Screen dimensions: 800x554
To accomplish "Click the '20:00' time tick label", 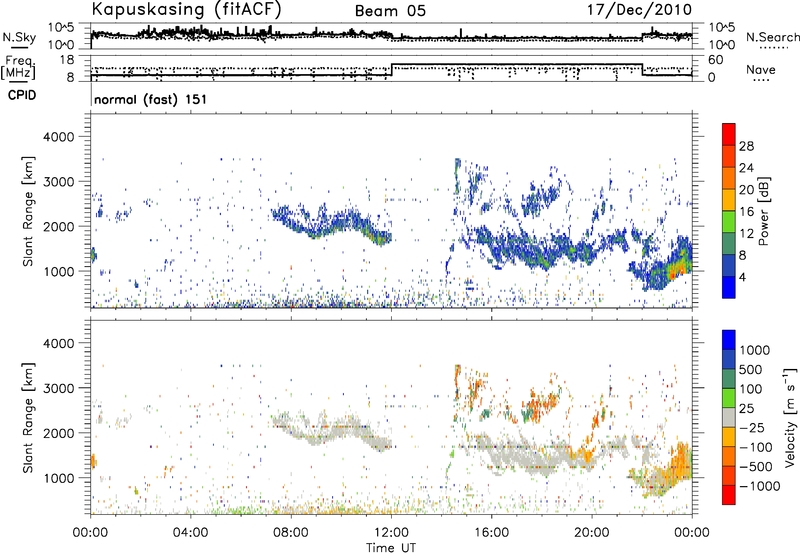I will pos(591,533).
